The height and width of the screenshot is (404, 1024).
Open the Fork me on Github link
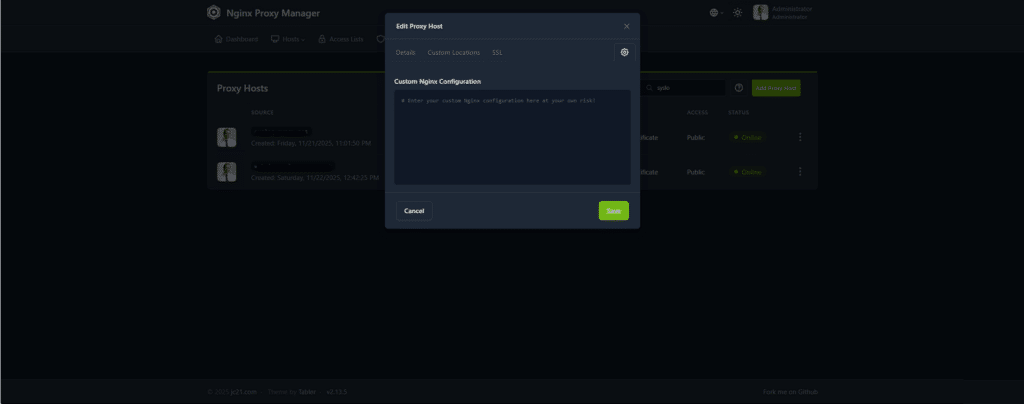coord(790,391)
